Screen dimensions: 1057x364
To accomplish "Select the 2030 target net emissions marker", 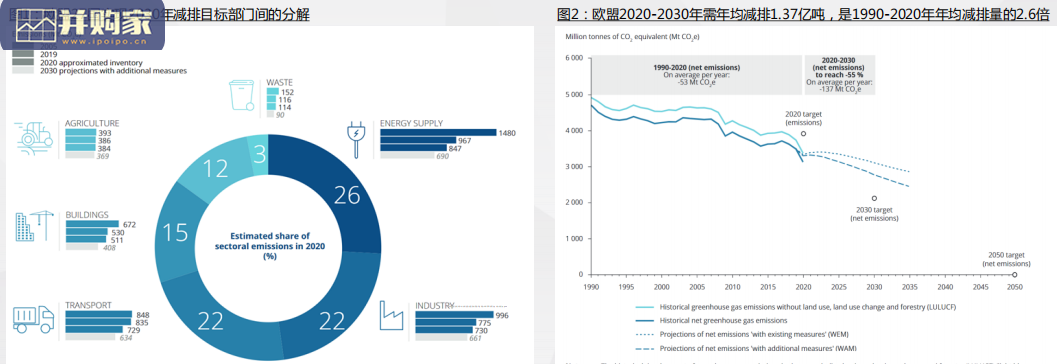I will (x=874, y=198).
